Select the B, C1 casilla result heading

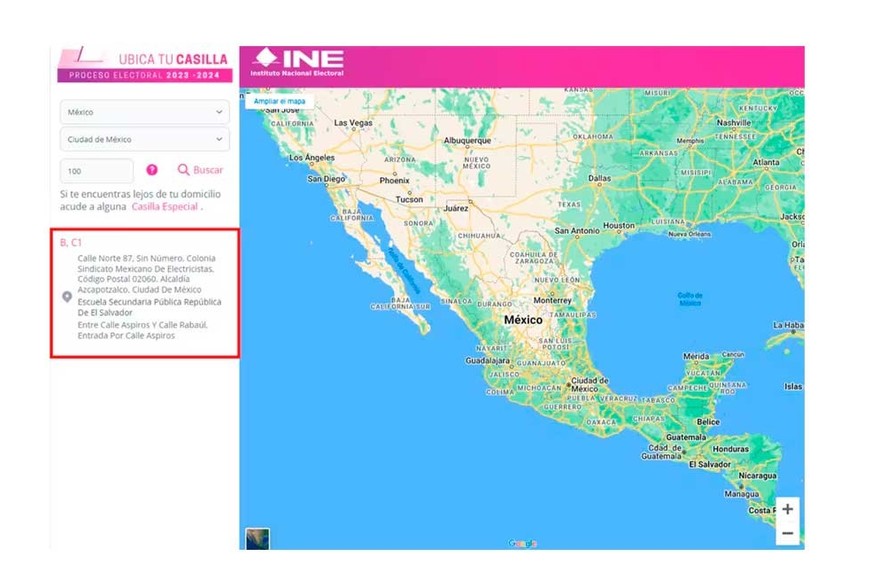pos(71,243)
